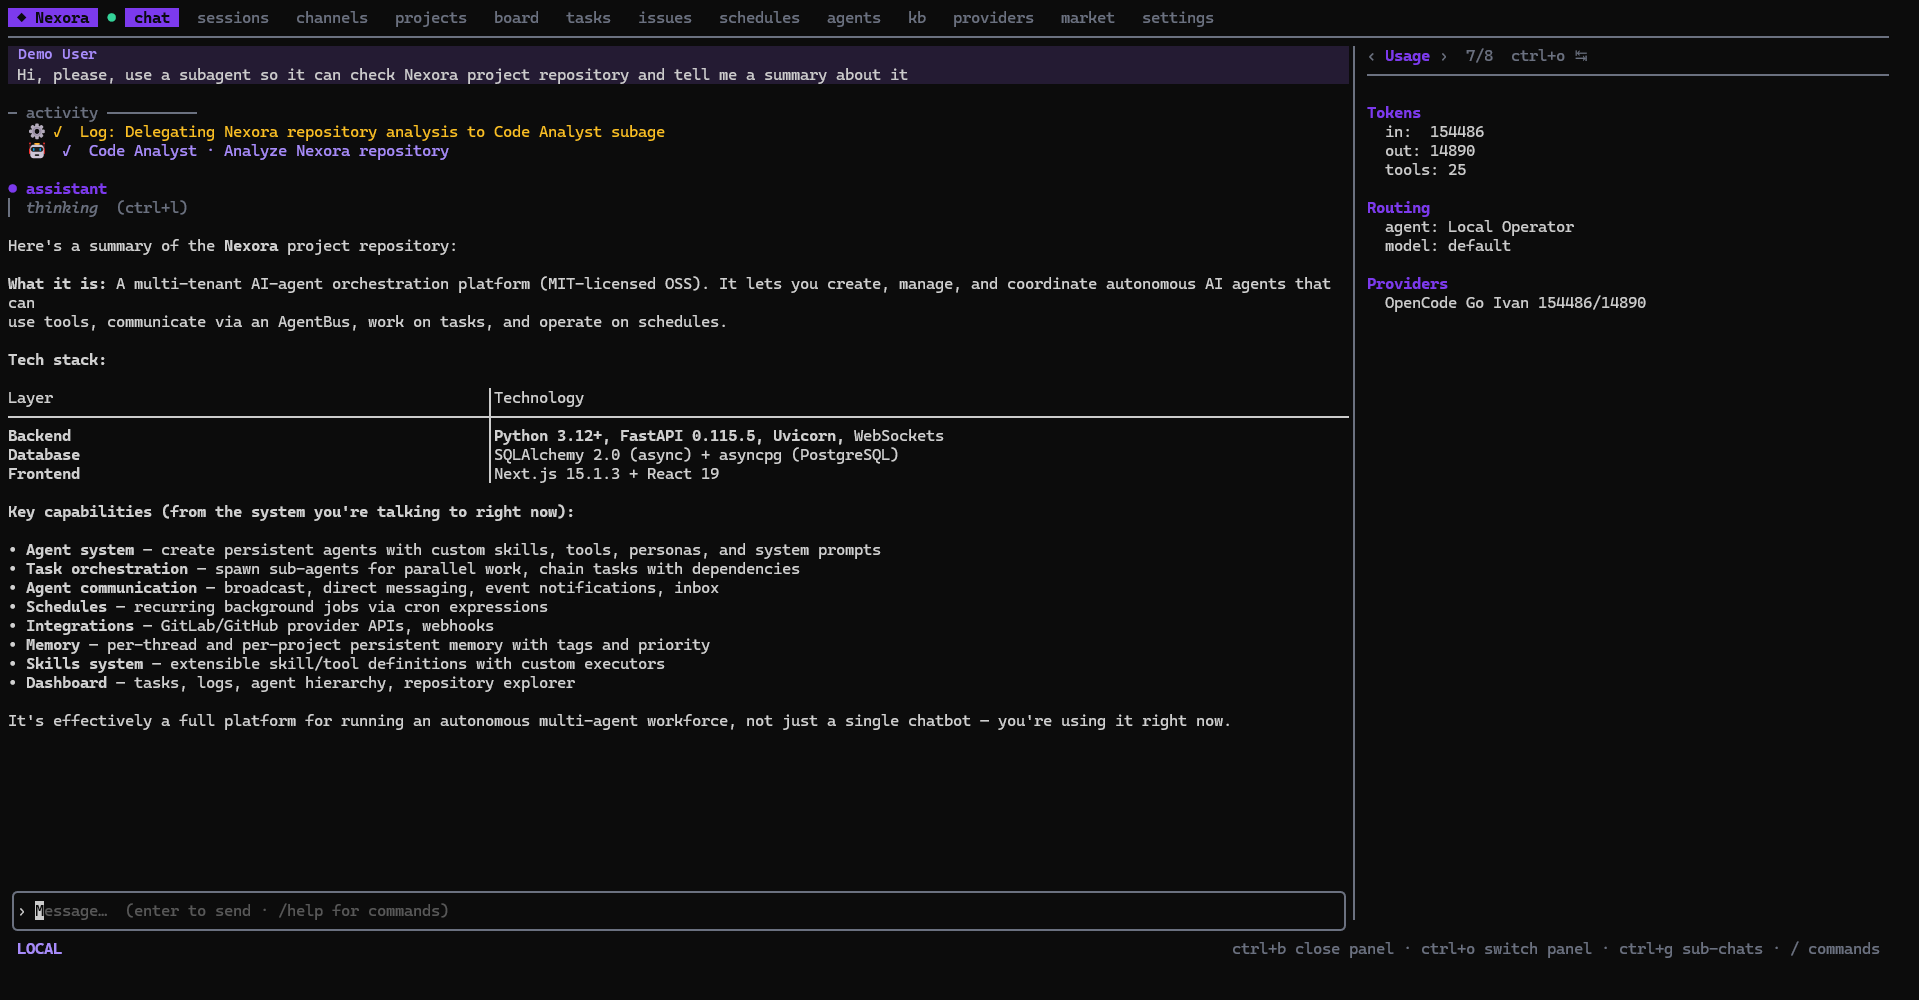Click the robot icon beside Code Analyst

(37, 151)
